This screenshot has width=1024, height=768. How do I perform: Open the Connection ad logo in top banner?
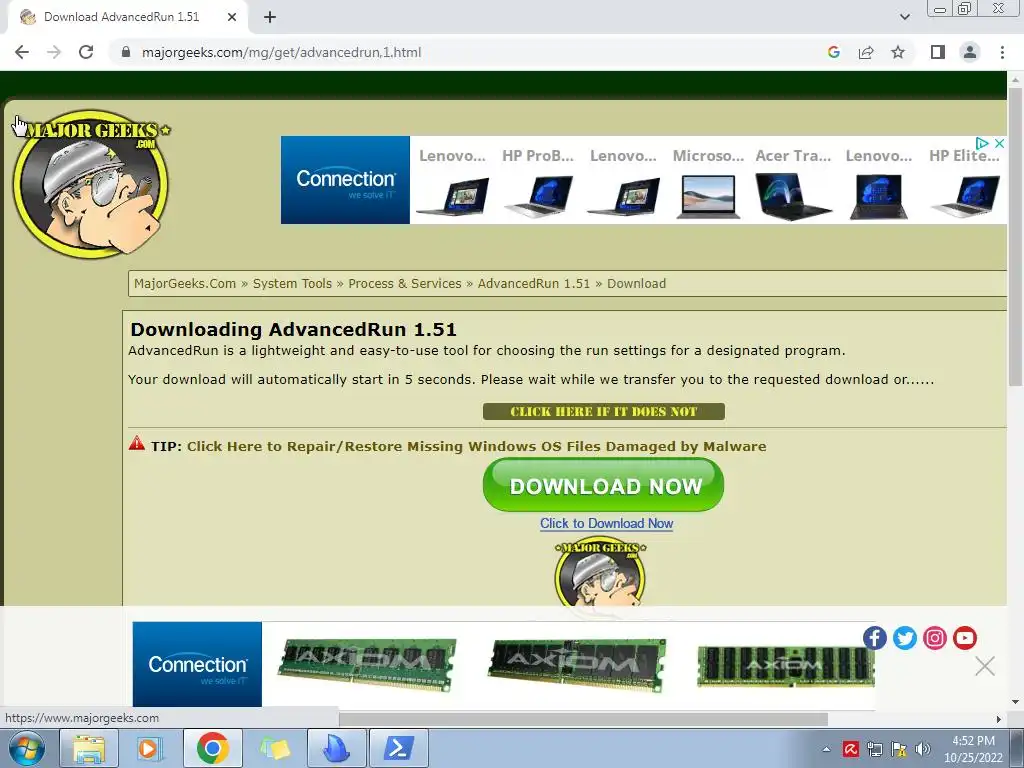pyautogui.click(x=345, y=180)
